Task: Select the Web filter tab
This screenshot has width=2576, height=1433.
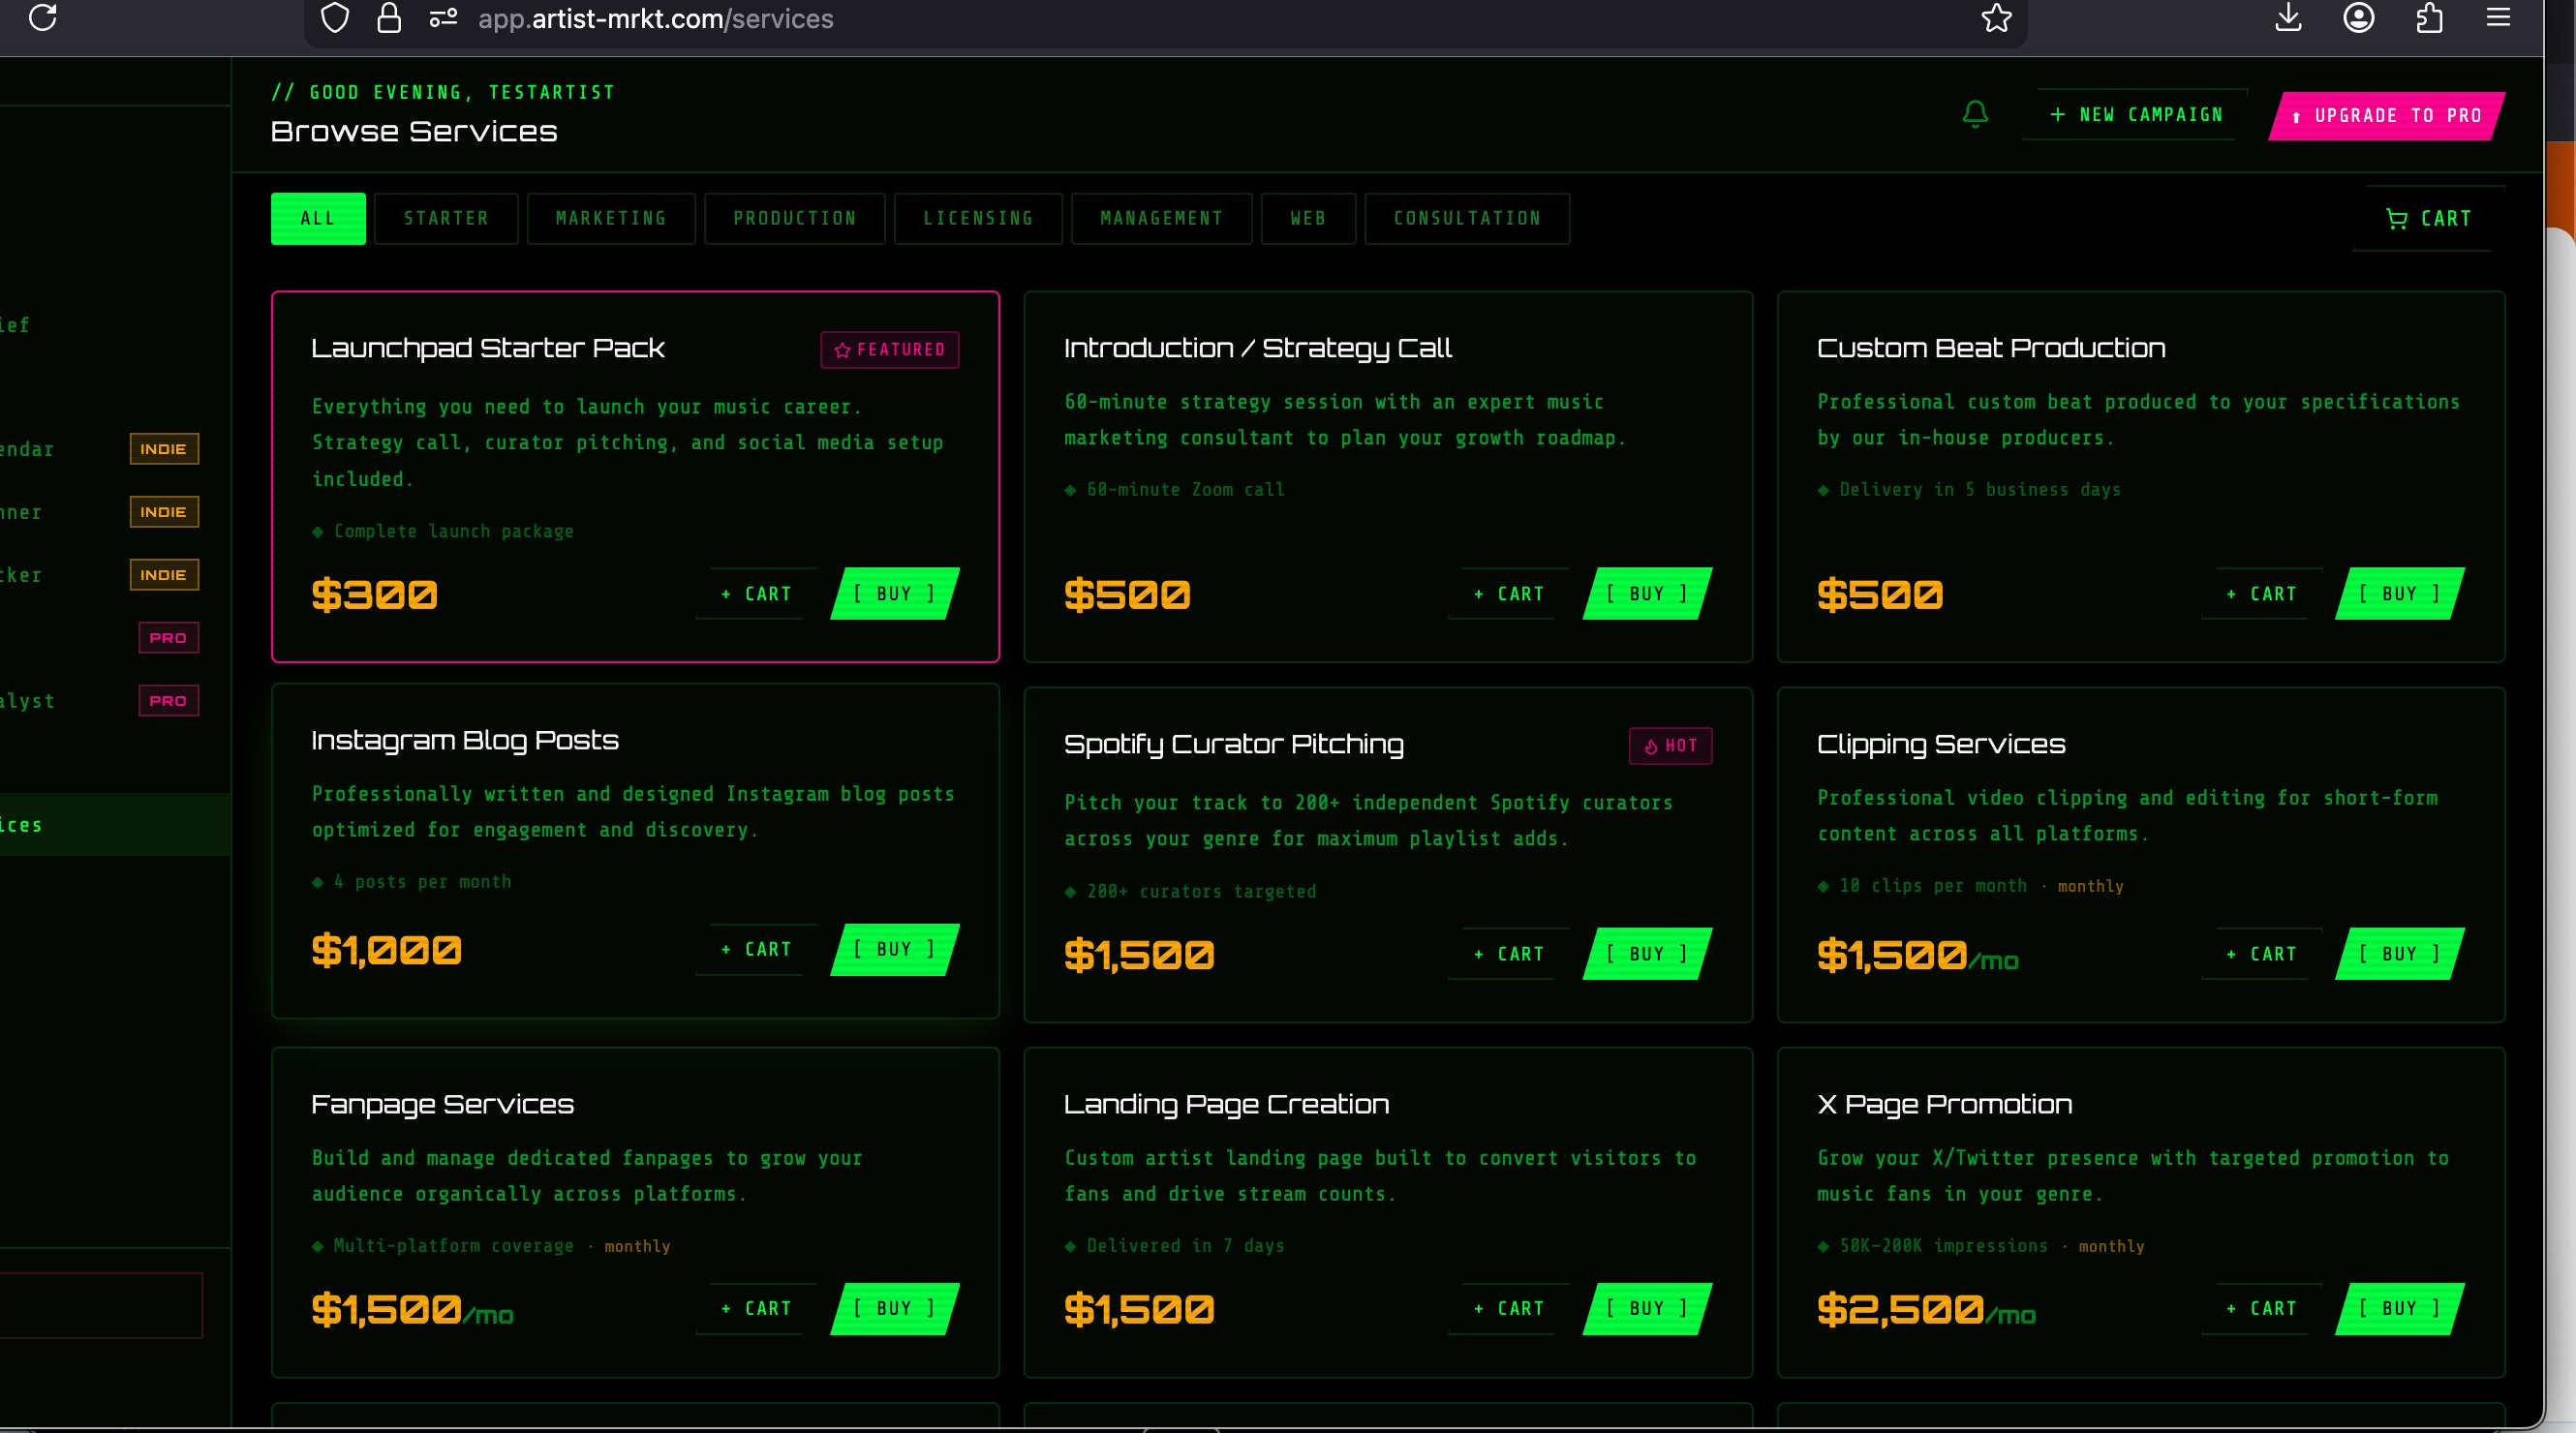Action: tap(1308, 219)
